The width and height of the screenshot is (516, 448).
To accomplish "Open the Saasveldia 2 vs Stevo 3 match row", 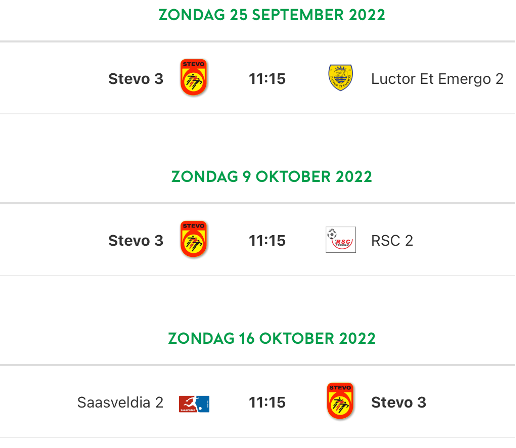I will 257,401.
